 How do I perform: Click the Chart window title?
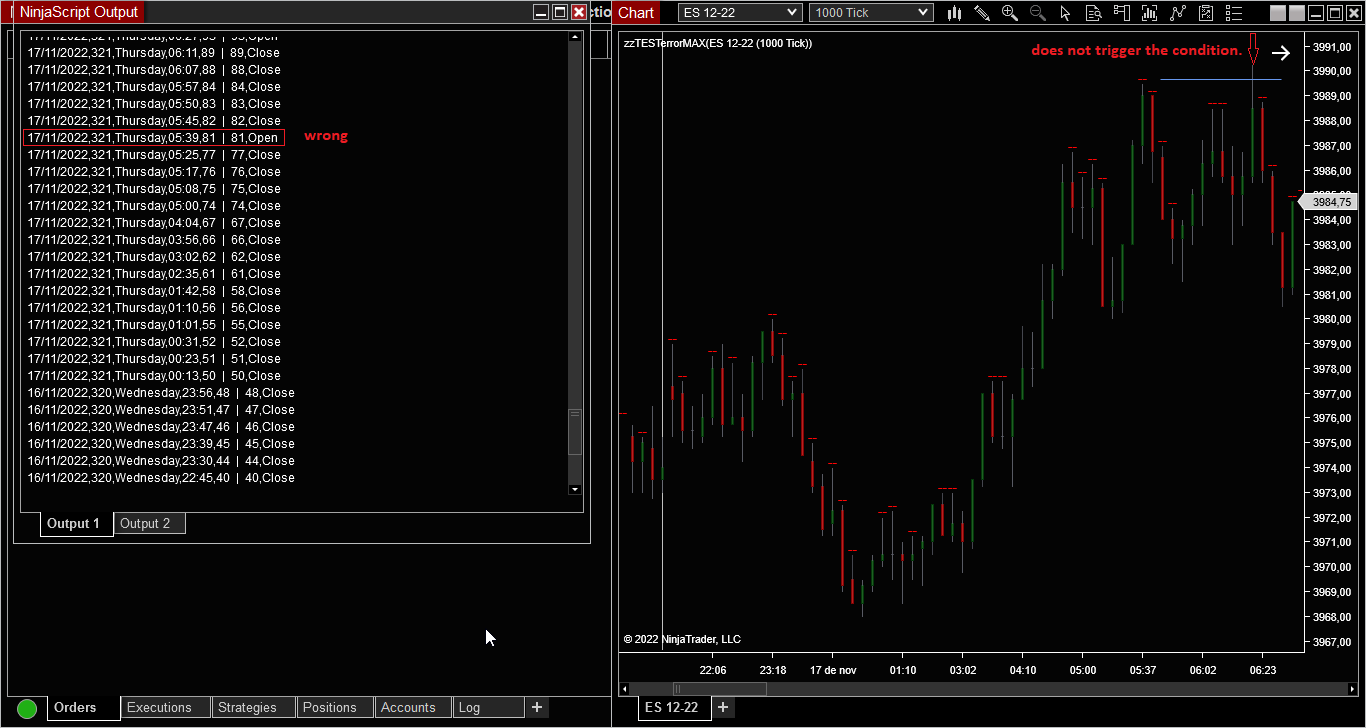[636, 12]
